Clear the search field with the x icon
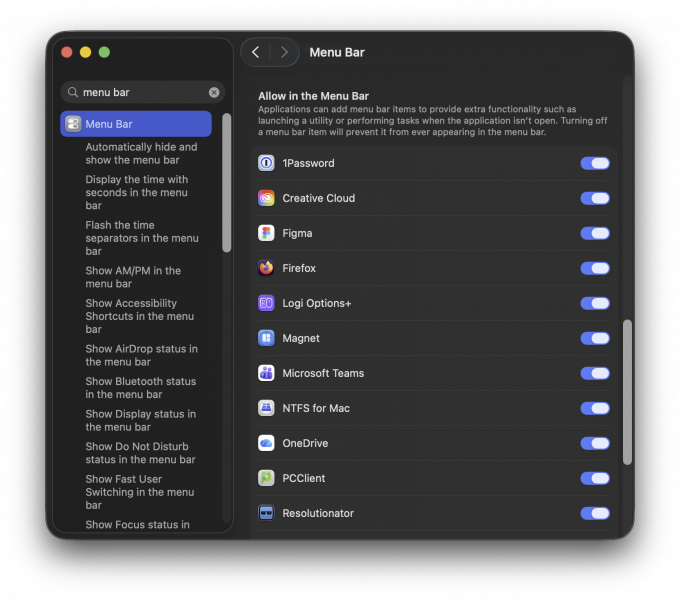 (214, 92)
